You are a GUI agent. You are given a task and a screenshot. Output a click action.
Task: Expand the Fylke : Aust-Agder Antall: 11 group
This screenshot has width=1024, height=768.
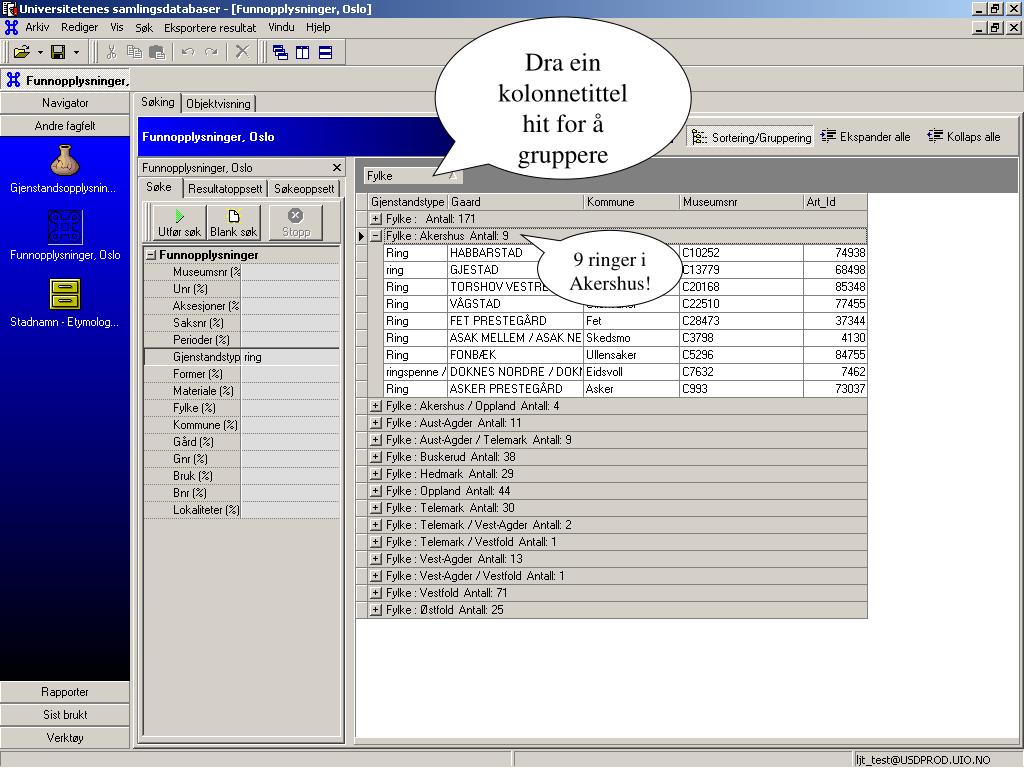point(376,423)
